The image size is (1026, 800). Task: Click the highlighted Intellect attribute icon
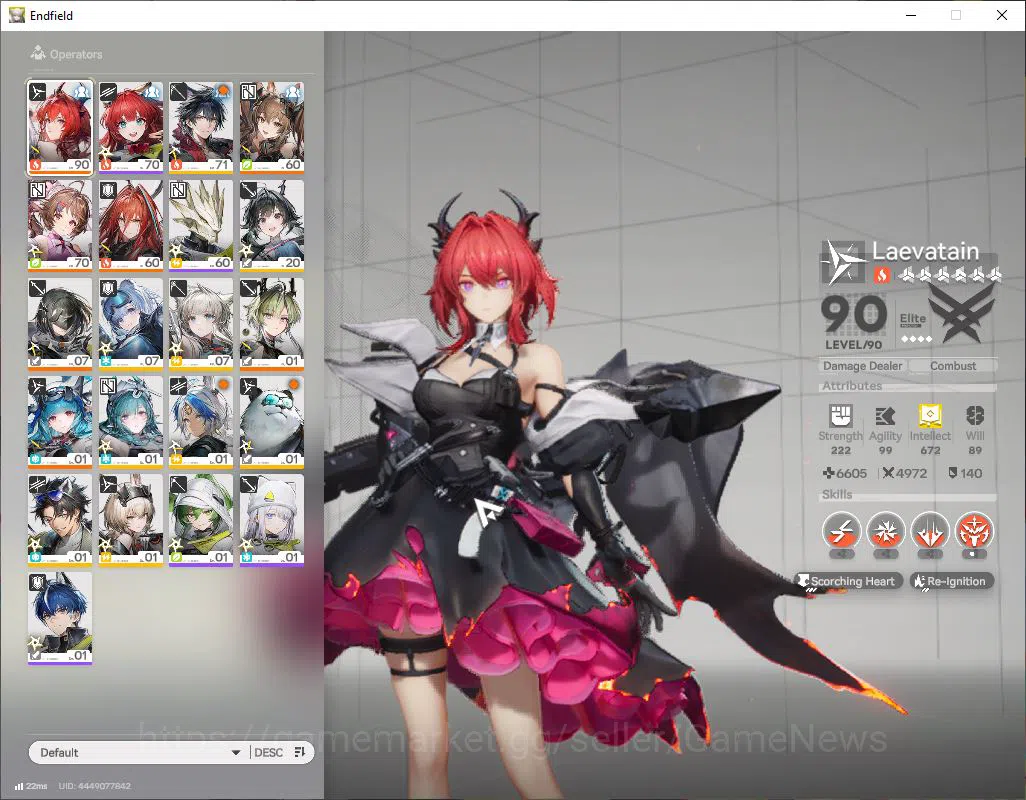(930, 415)
